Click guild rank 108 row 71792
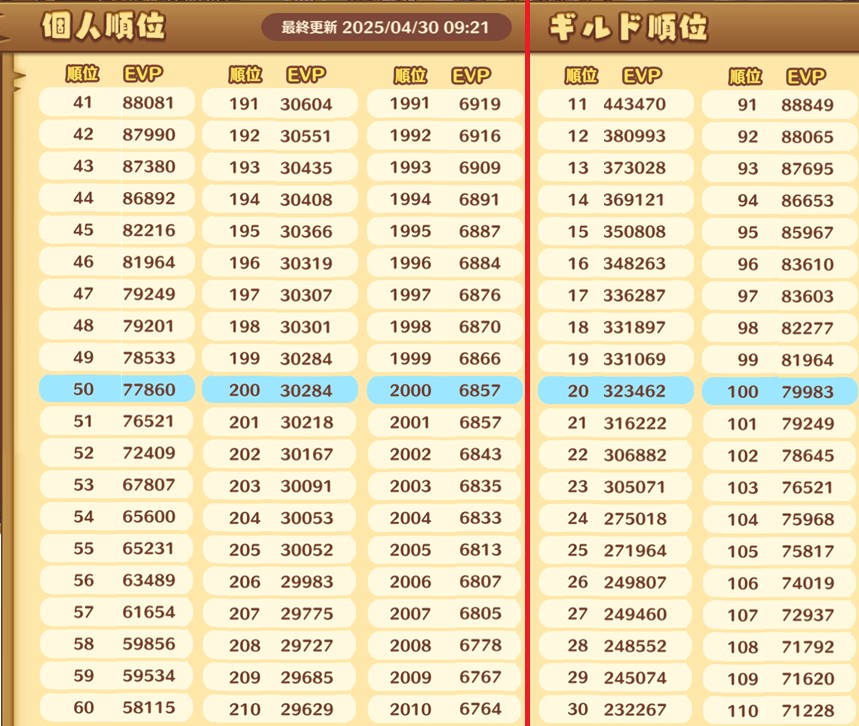The image size is (859, 726). pos(780,647)
